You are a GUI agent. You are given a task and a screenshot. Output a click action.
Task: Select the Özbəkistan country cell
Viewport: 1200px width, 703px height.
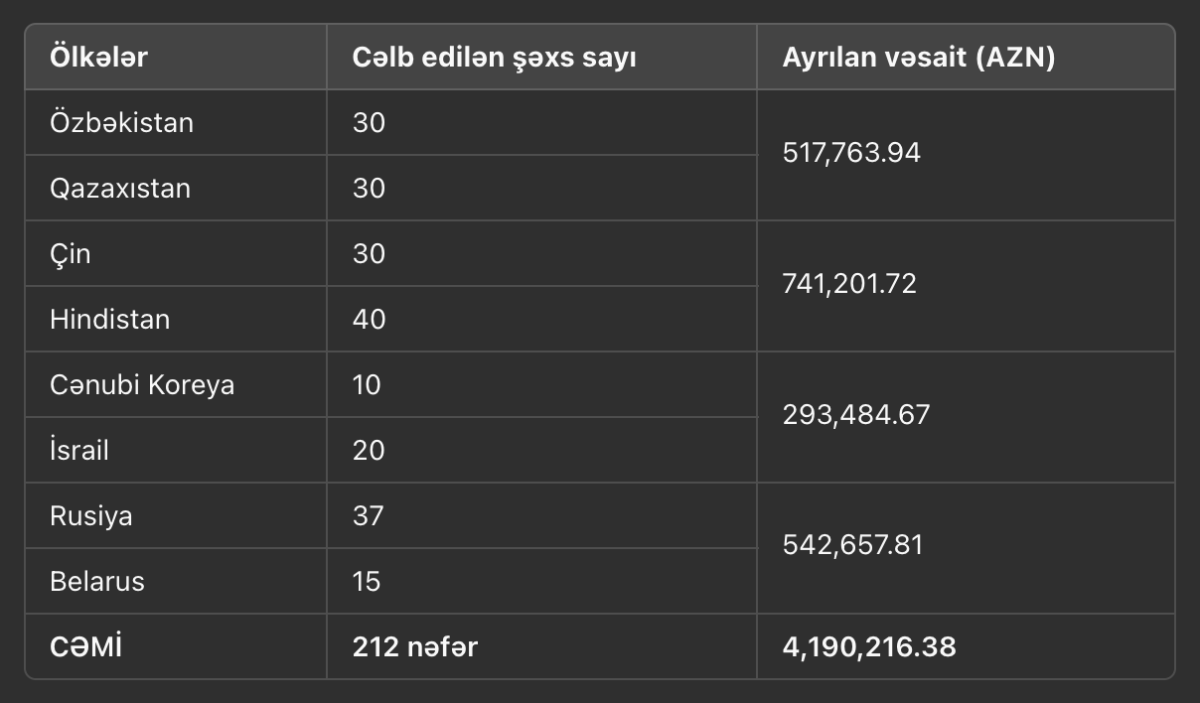click(x=122, y=123)
